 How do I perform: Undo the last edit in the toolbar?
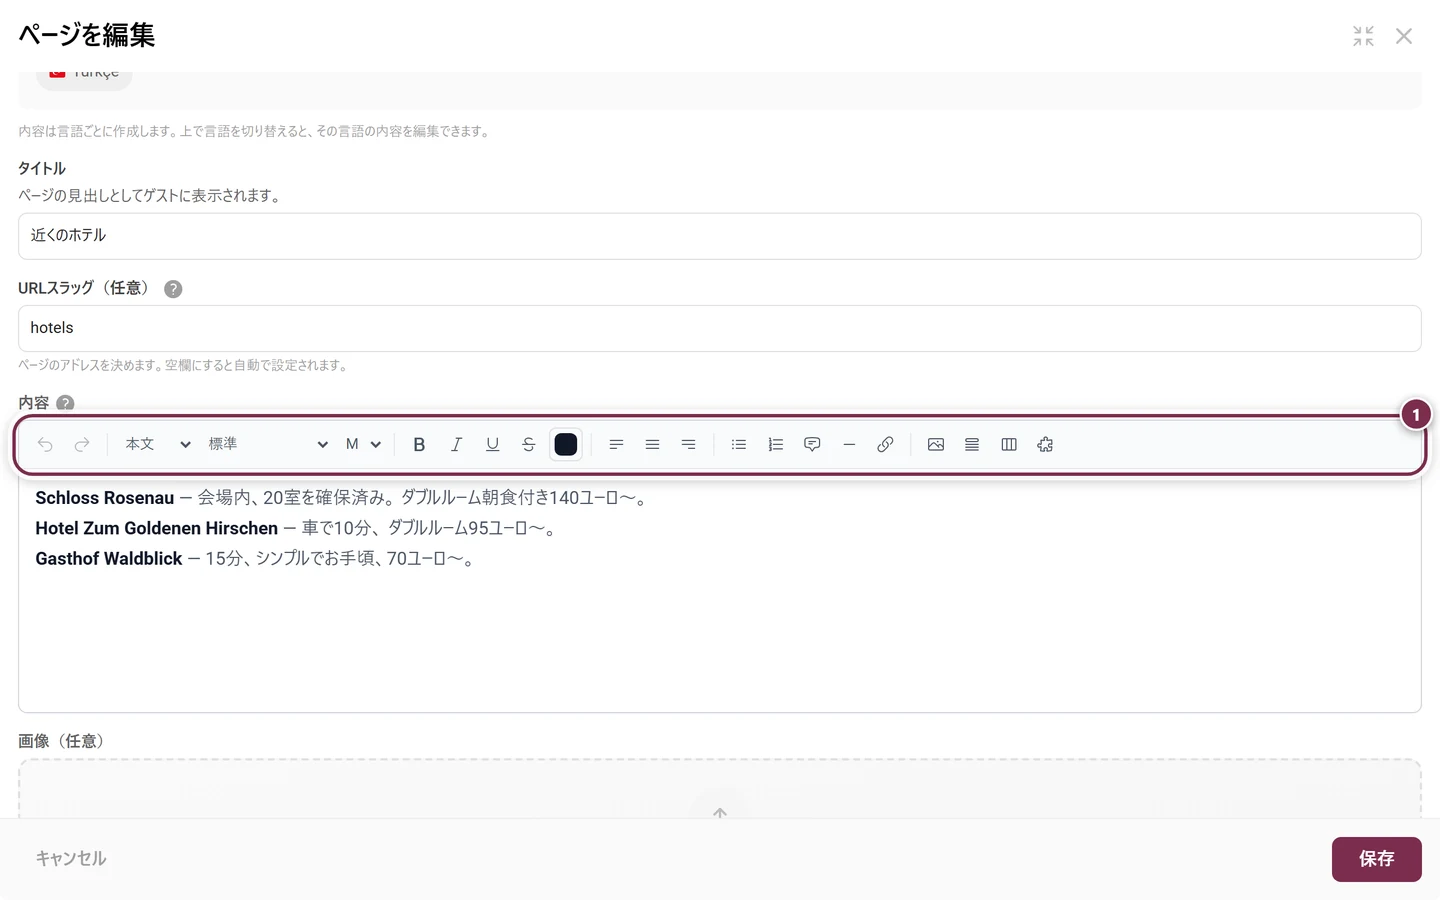tap(45, 445)
